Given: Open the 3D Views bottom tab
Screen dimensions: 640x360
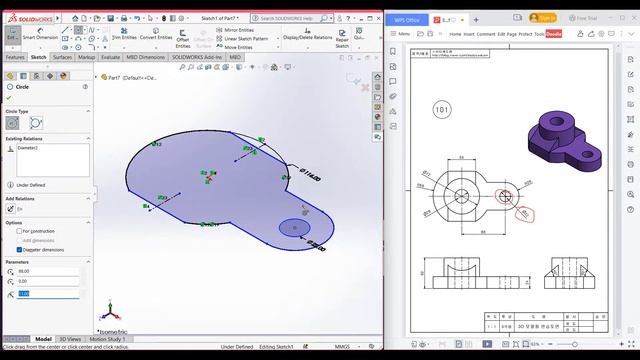Looking at the screenshot, I should click(70, 339).
